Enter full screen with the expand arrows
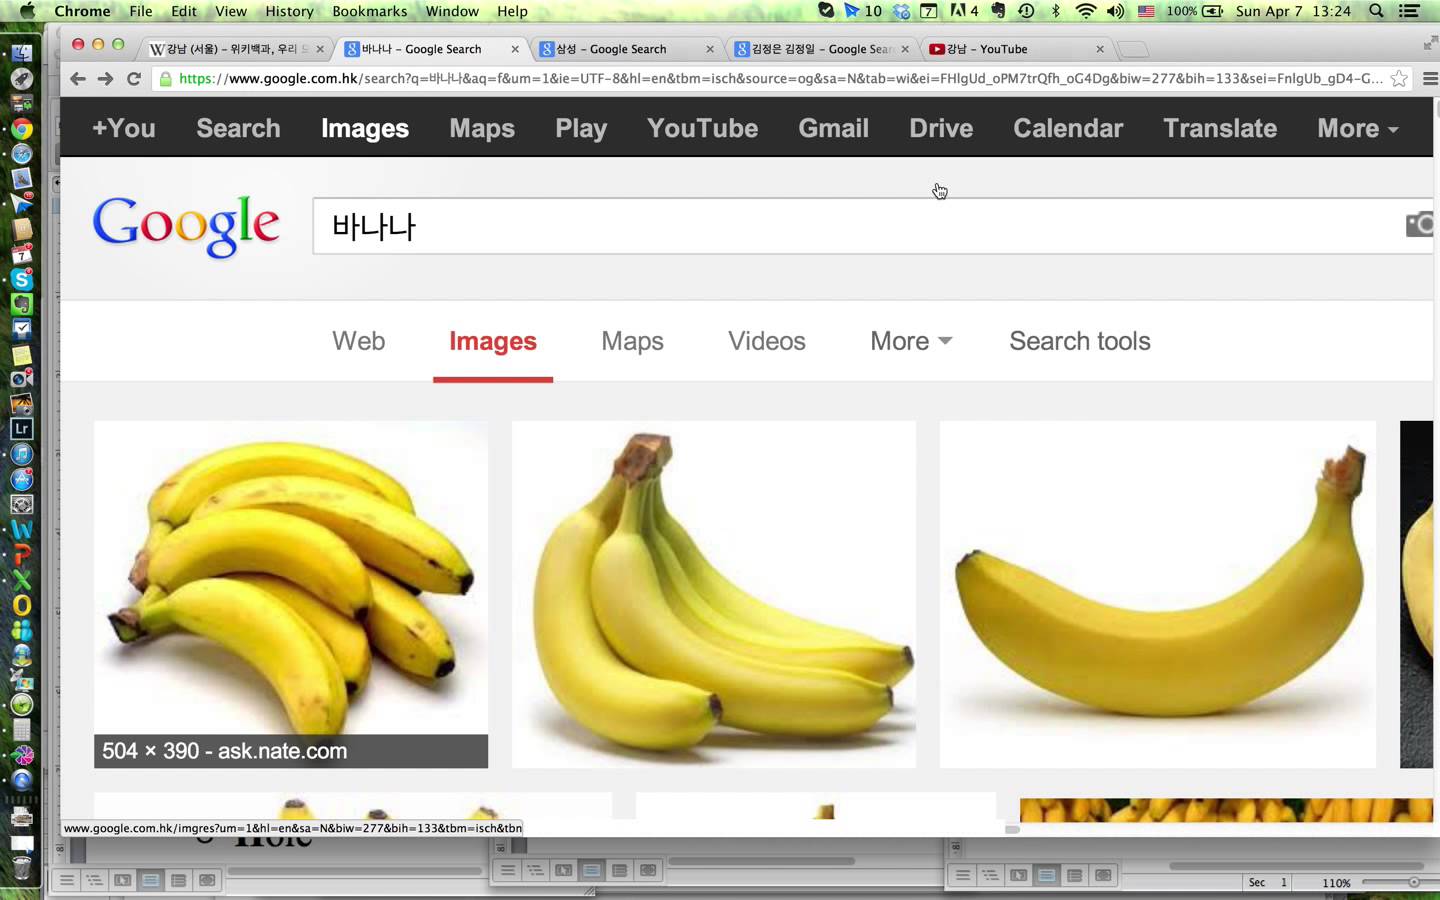 click(1428, 44)
